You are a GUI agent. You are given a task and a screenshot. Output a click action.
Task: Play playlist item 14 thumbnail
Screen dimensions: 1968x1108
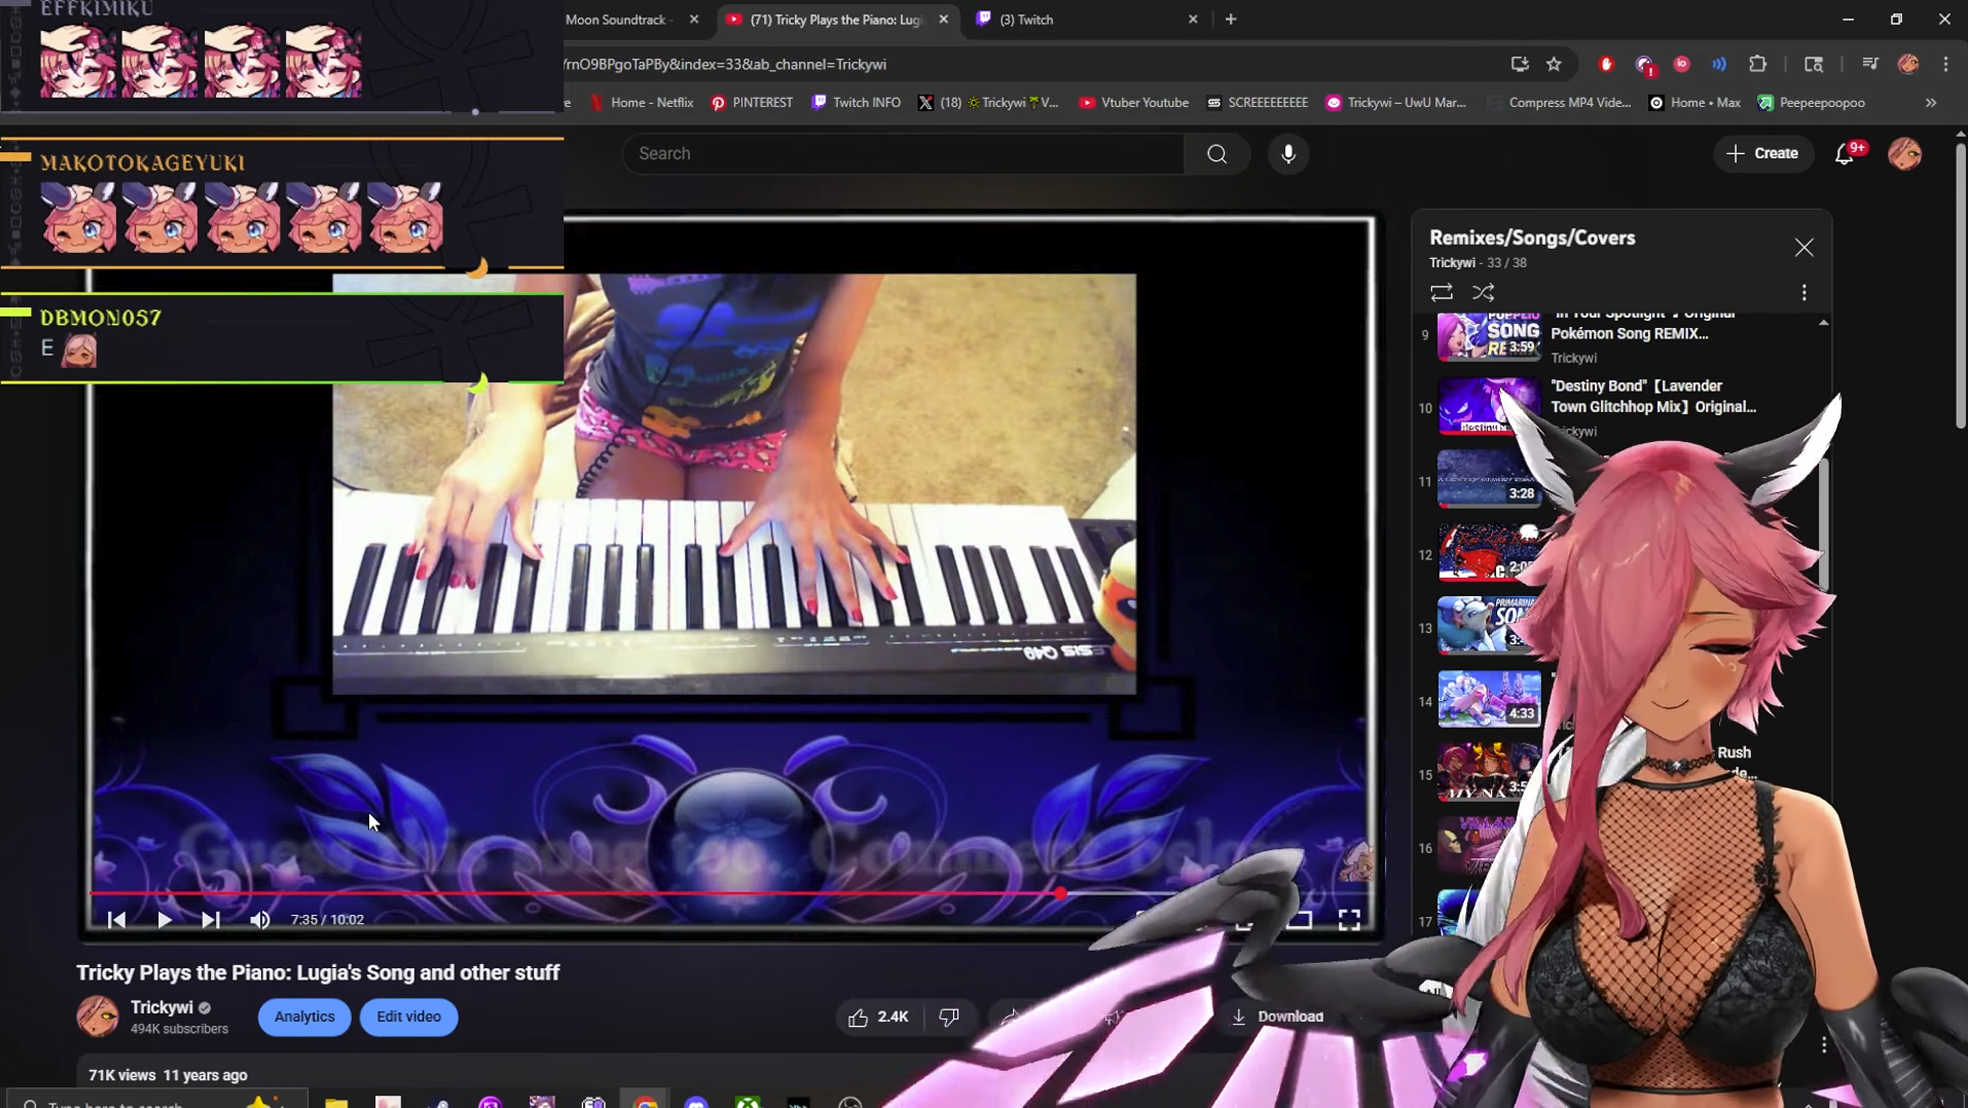pos(1489,698)
